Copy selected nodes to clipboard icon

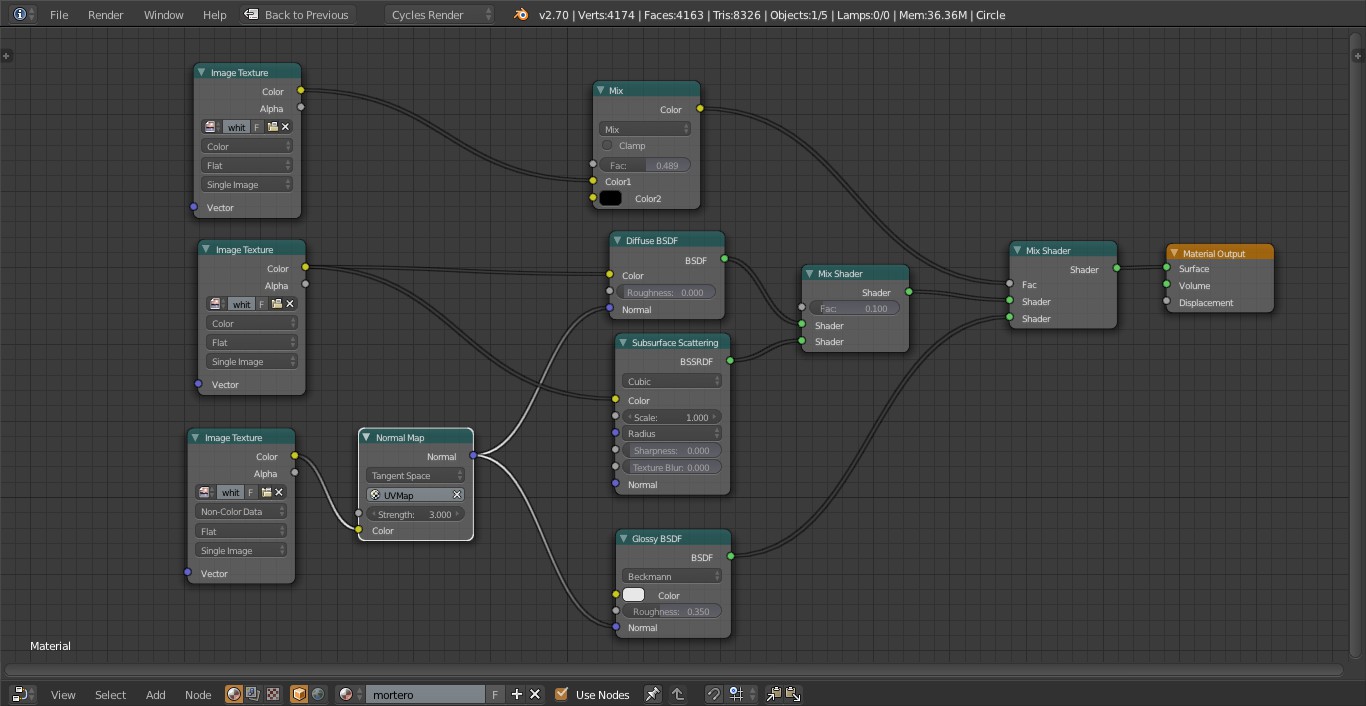(773, 694)
